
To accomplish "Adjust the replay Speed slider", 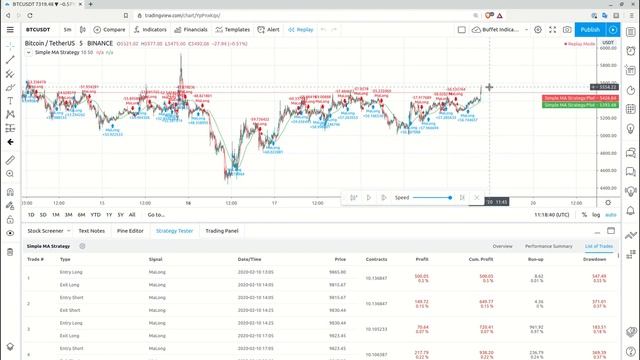I will 432,198.
